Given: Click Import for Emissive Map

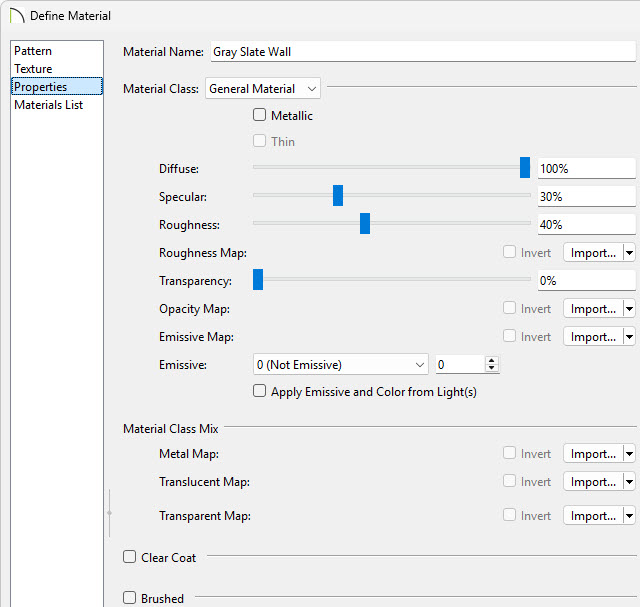Looking at the screenshot, I should click(x=593, y=337).
